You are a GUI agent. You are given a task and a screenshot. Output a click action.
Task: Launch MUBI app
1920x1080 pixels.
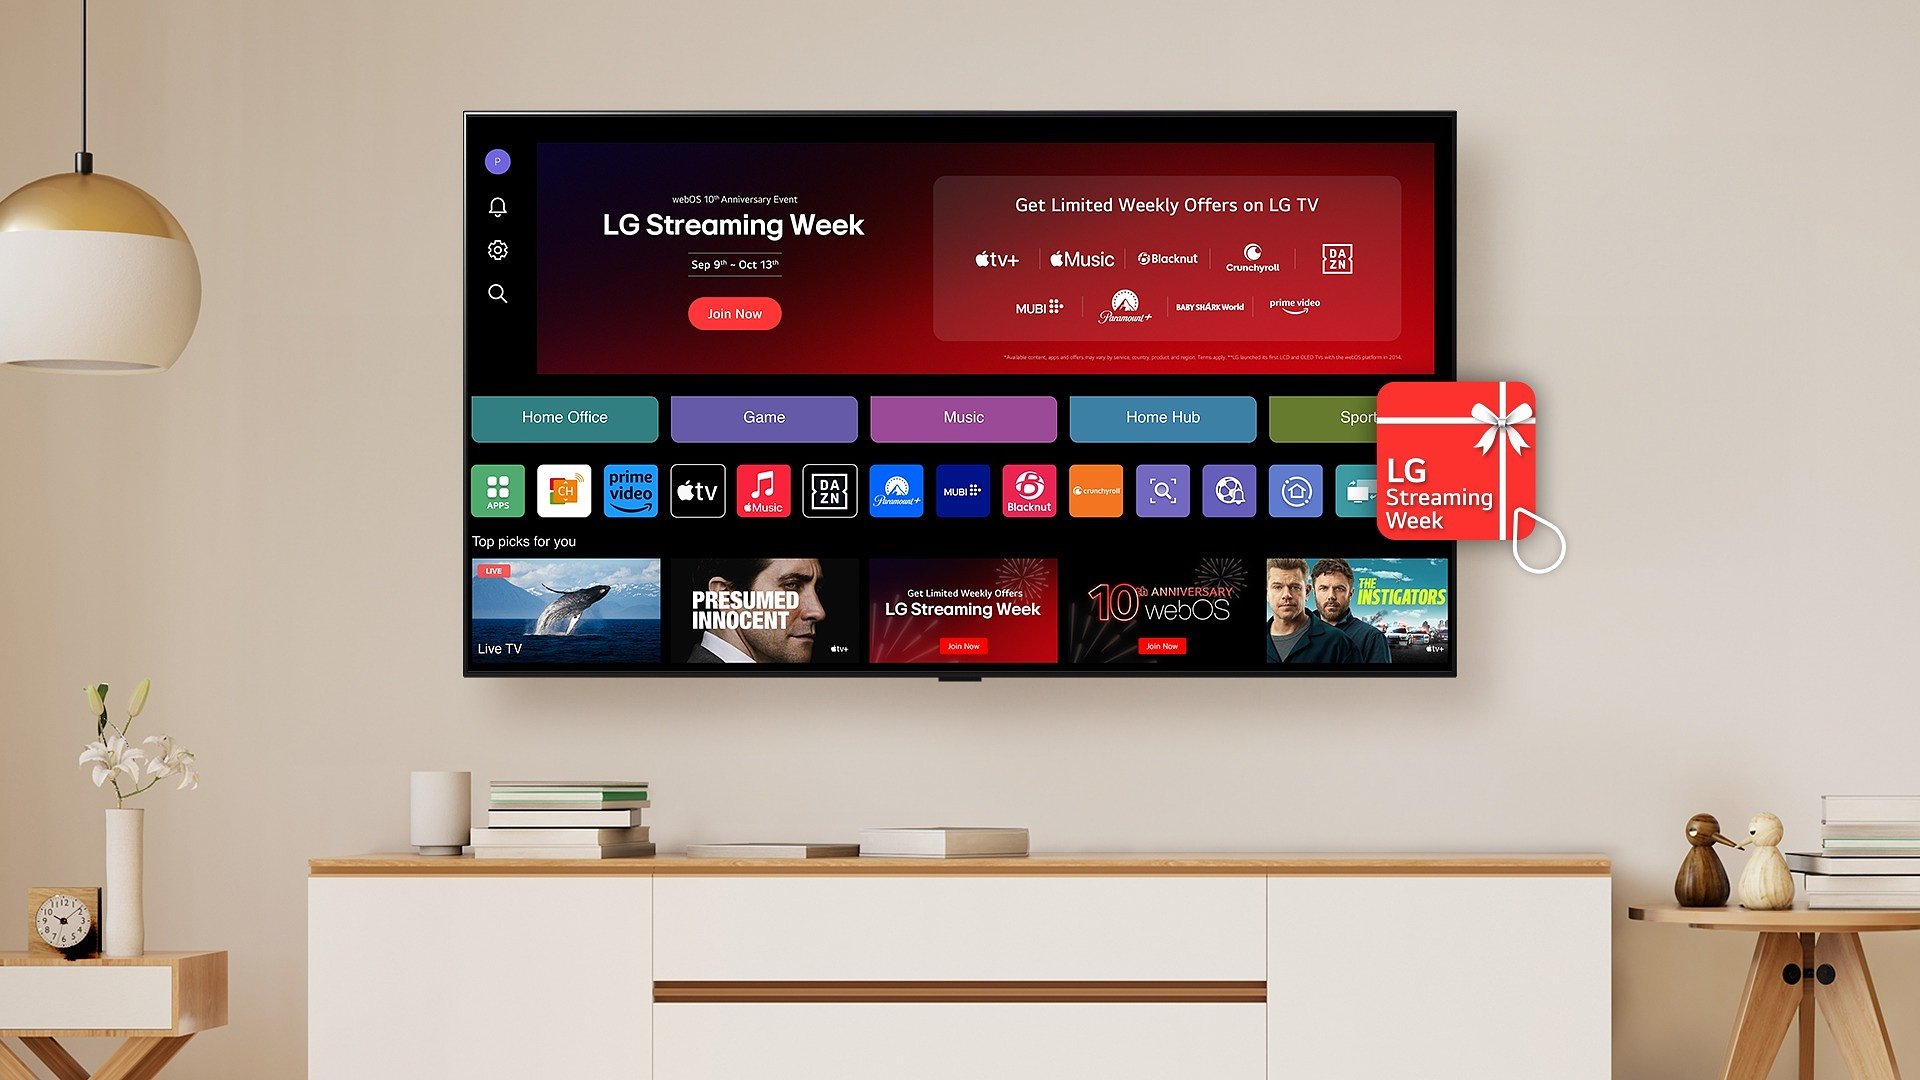coord(961,491)
